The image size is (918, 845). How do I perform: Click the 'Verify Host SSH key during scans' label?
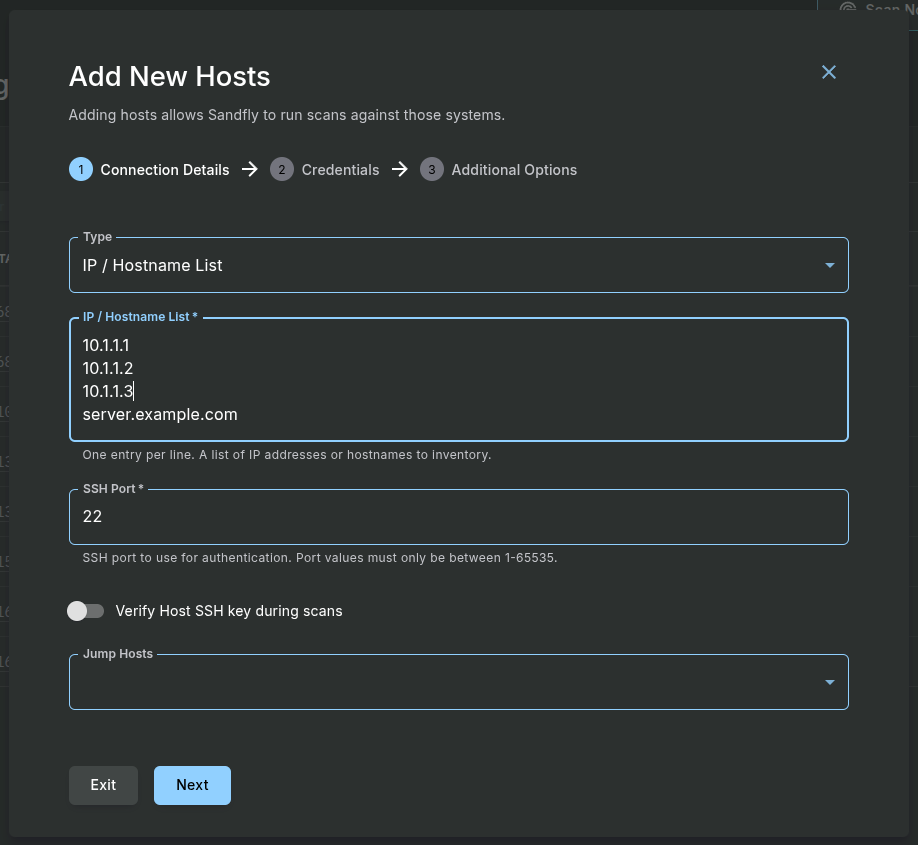pos(229,611)
